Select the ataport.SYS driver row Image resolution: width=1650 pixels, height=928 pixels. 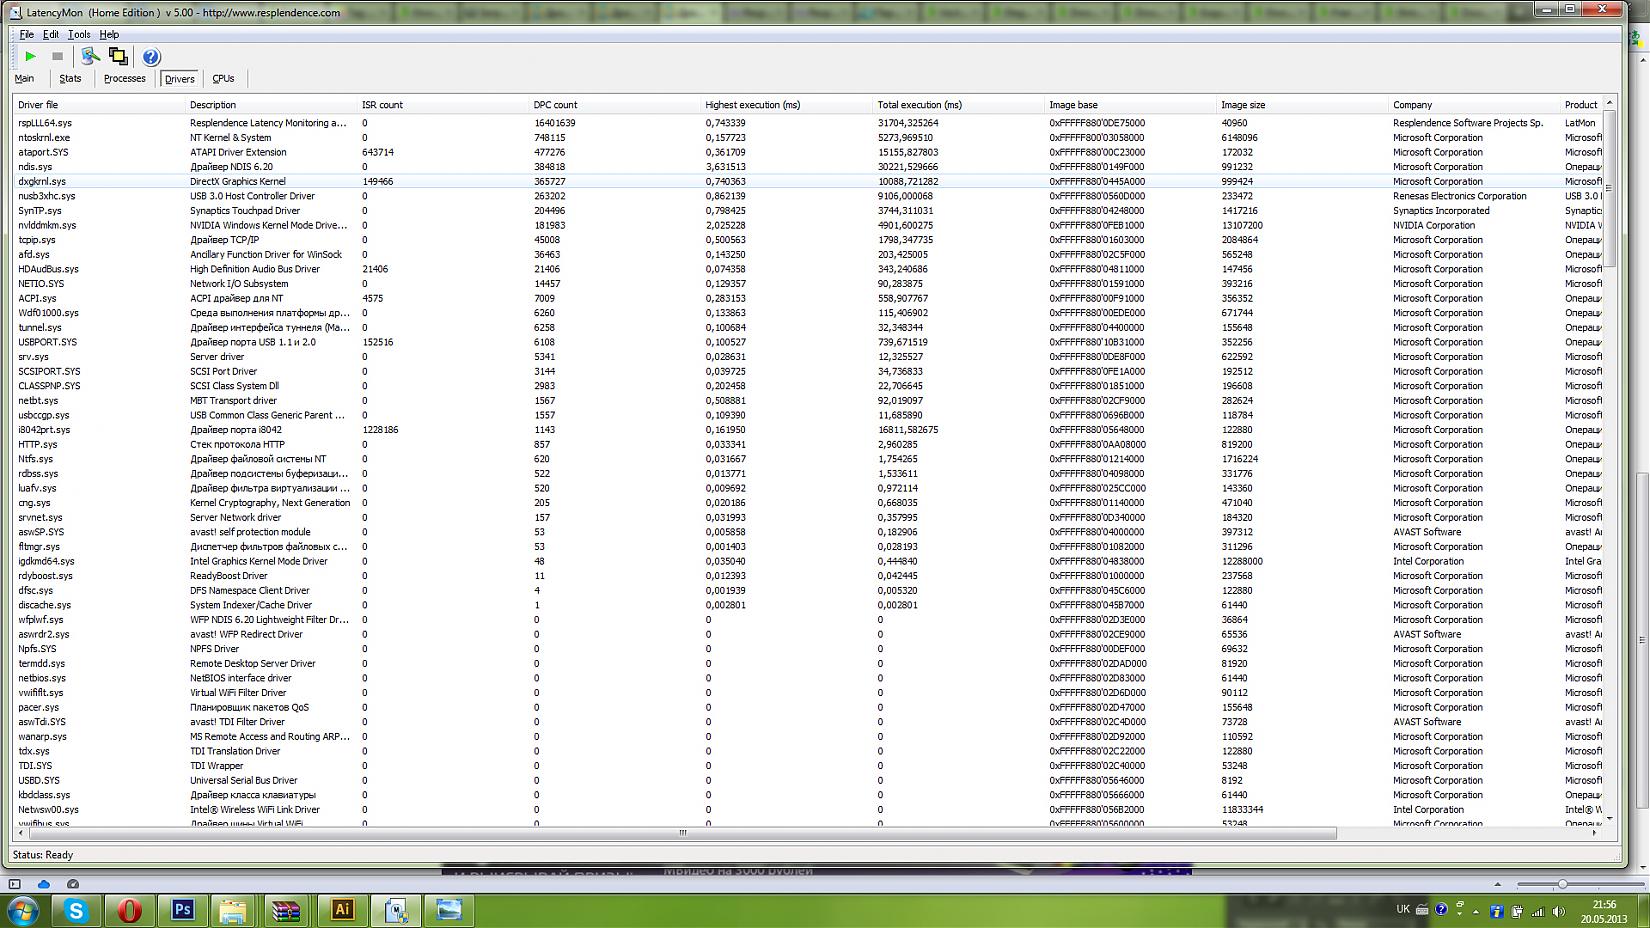[x=808, y=152]
